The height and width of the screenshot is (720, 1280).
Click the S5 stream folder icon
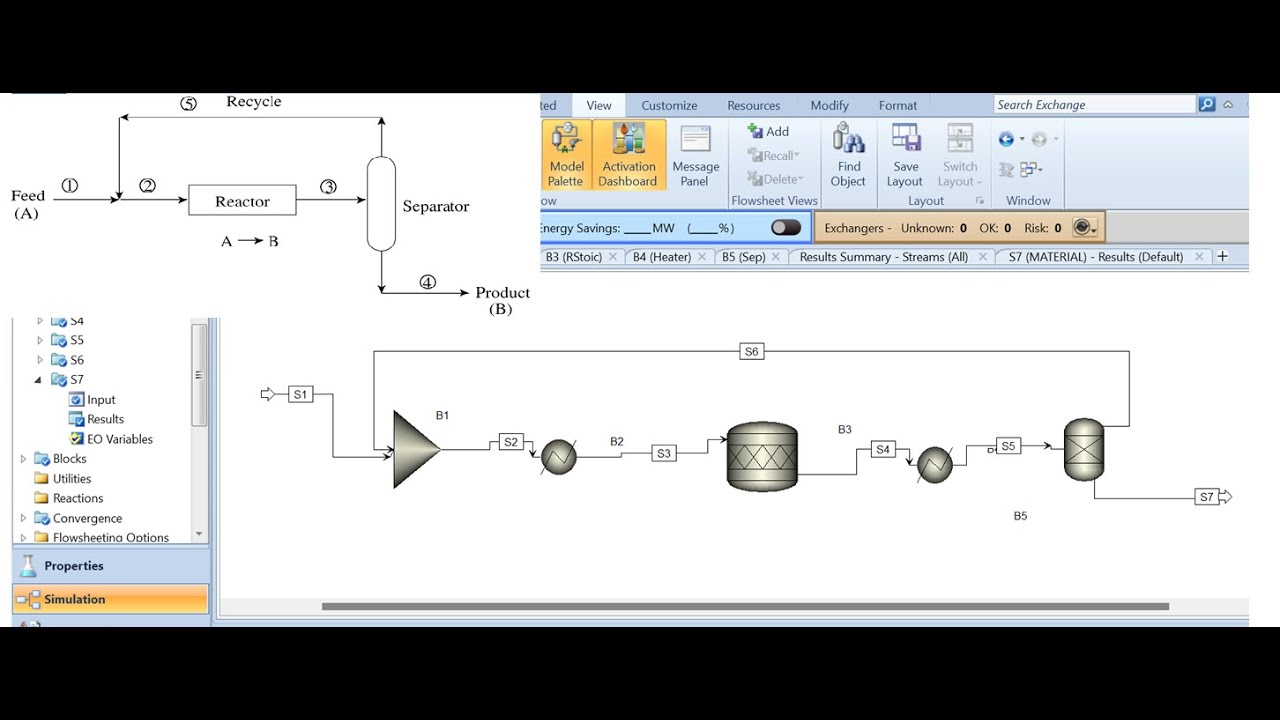(58, 340)
